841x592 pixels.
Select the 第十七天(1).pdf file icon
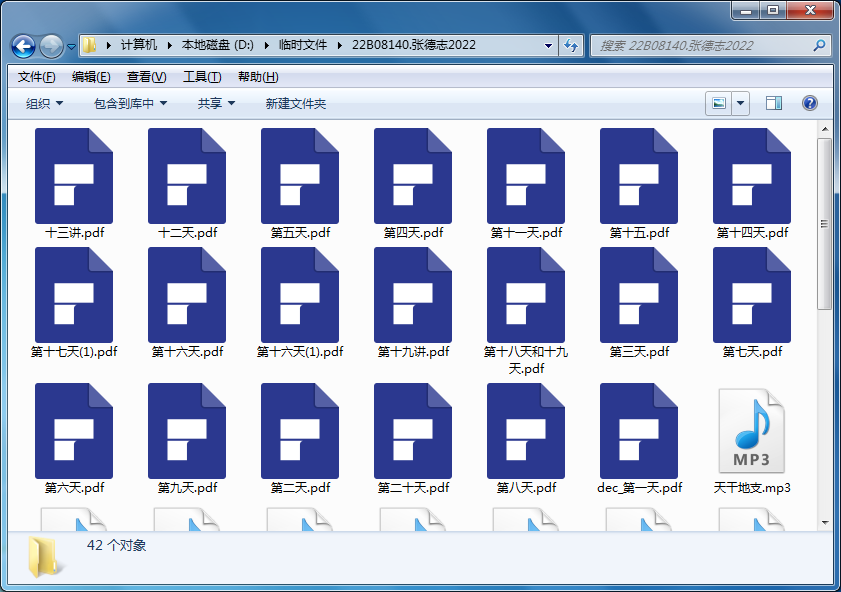pos(74,294)
